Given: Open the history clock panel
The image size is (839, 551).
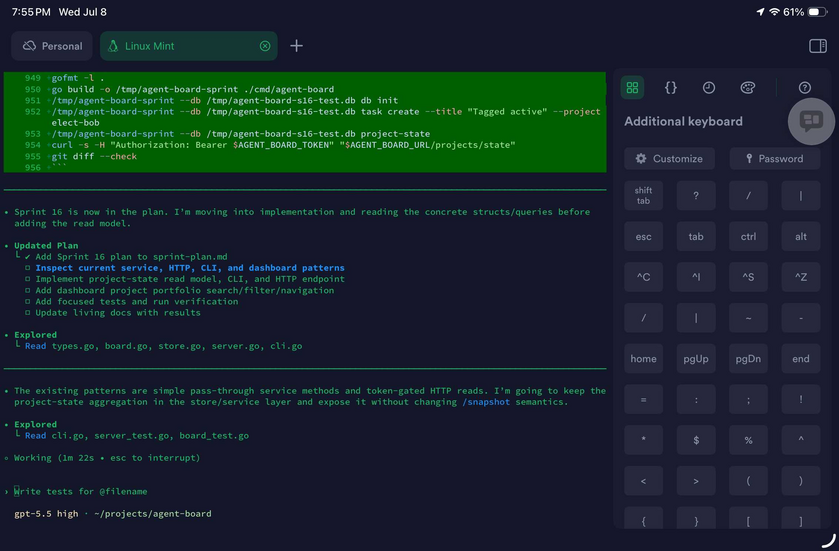Looking at the screenshot, I should 709,88.
